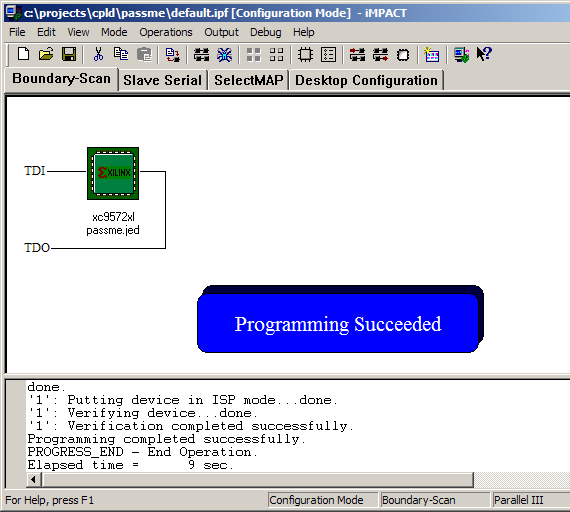
Task: Click the 'PROGRESS_END - End Operation.' log line
Action: click(x=142, y=452)
